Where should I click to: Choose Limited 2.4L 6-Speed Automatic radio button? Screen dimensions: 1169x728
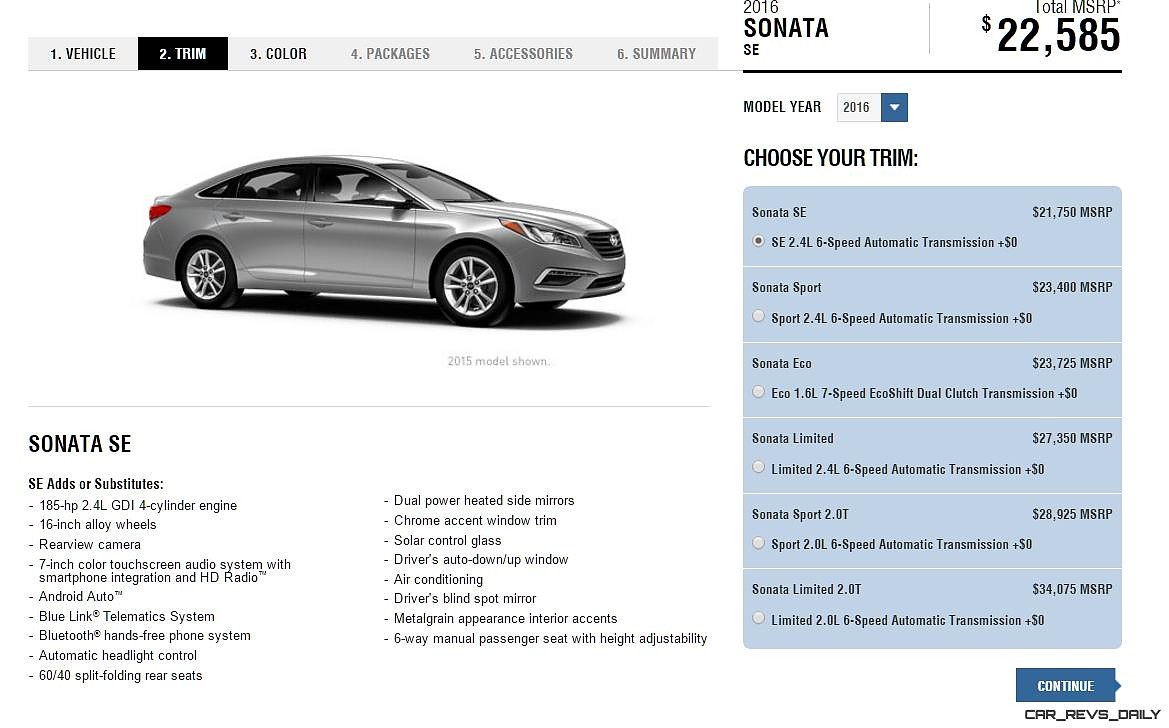(758, 468)
